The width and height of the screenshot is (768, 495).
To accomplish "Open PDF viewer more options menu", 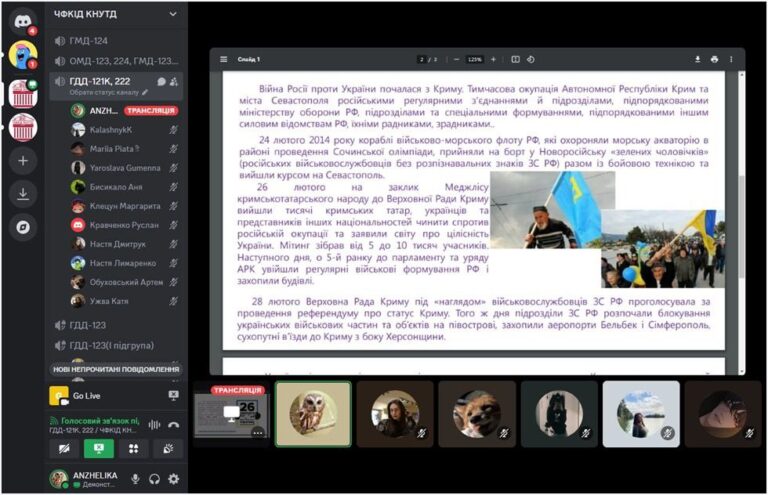I will click(732, 59).
